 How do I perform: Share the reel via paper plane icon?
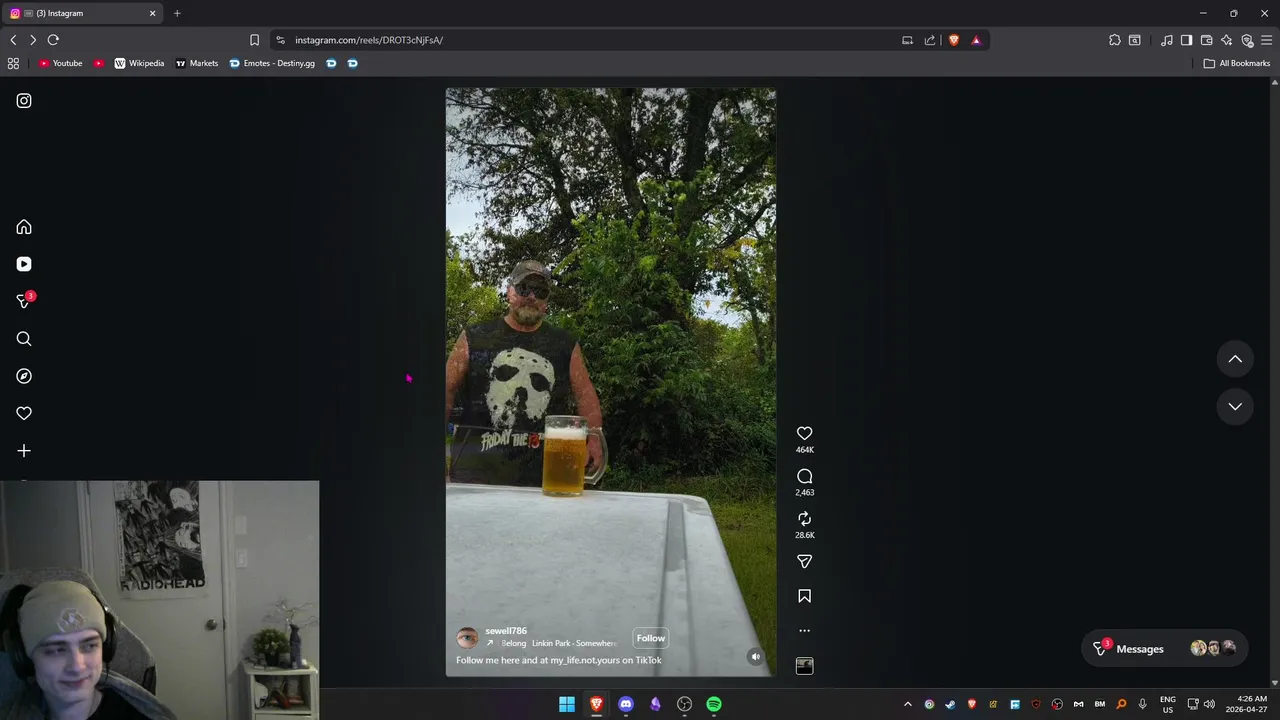coord(804,561)
